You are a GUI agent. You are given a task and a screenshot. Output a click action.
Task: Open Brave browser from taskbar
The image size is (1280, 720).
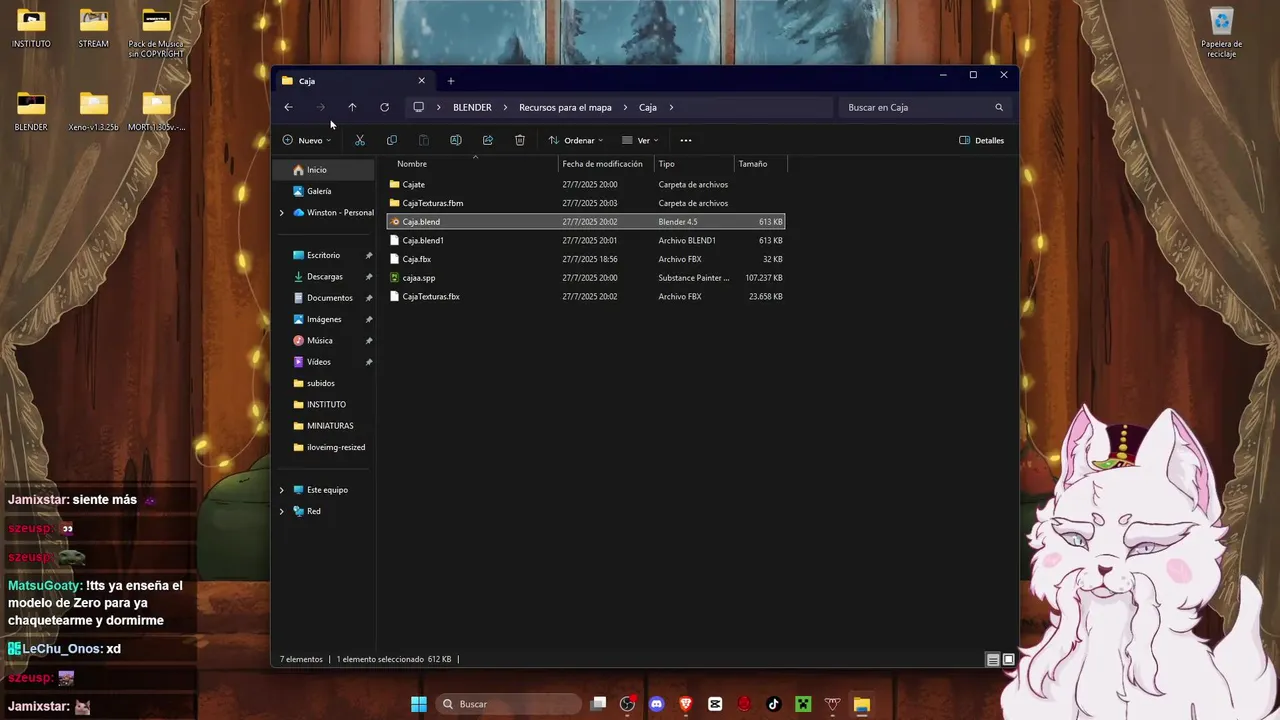click(x=686, y=704)
